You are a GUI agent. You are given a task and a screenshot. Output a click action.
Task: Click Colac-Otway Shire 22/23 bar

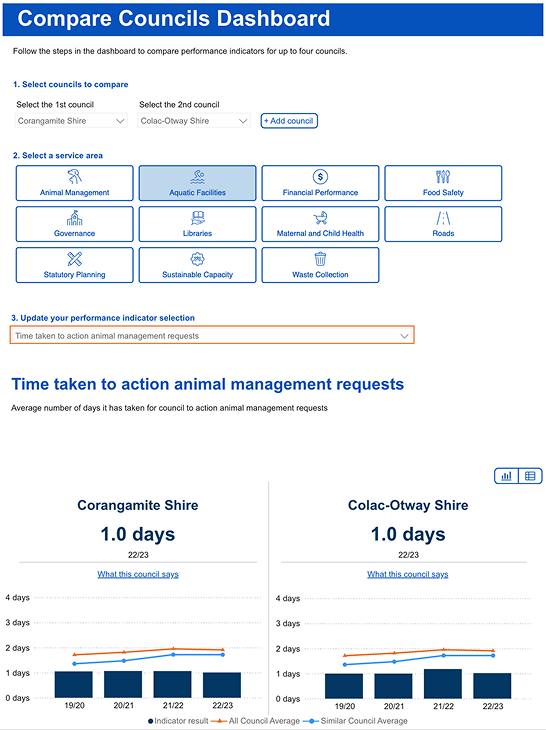coord(492,686)
